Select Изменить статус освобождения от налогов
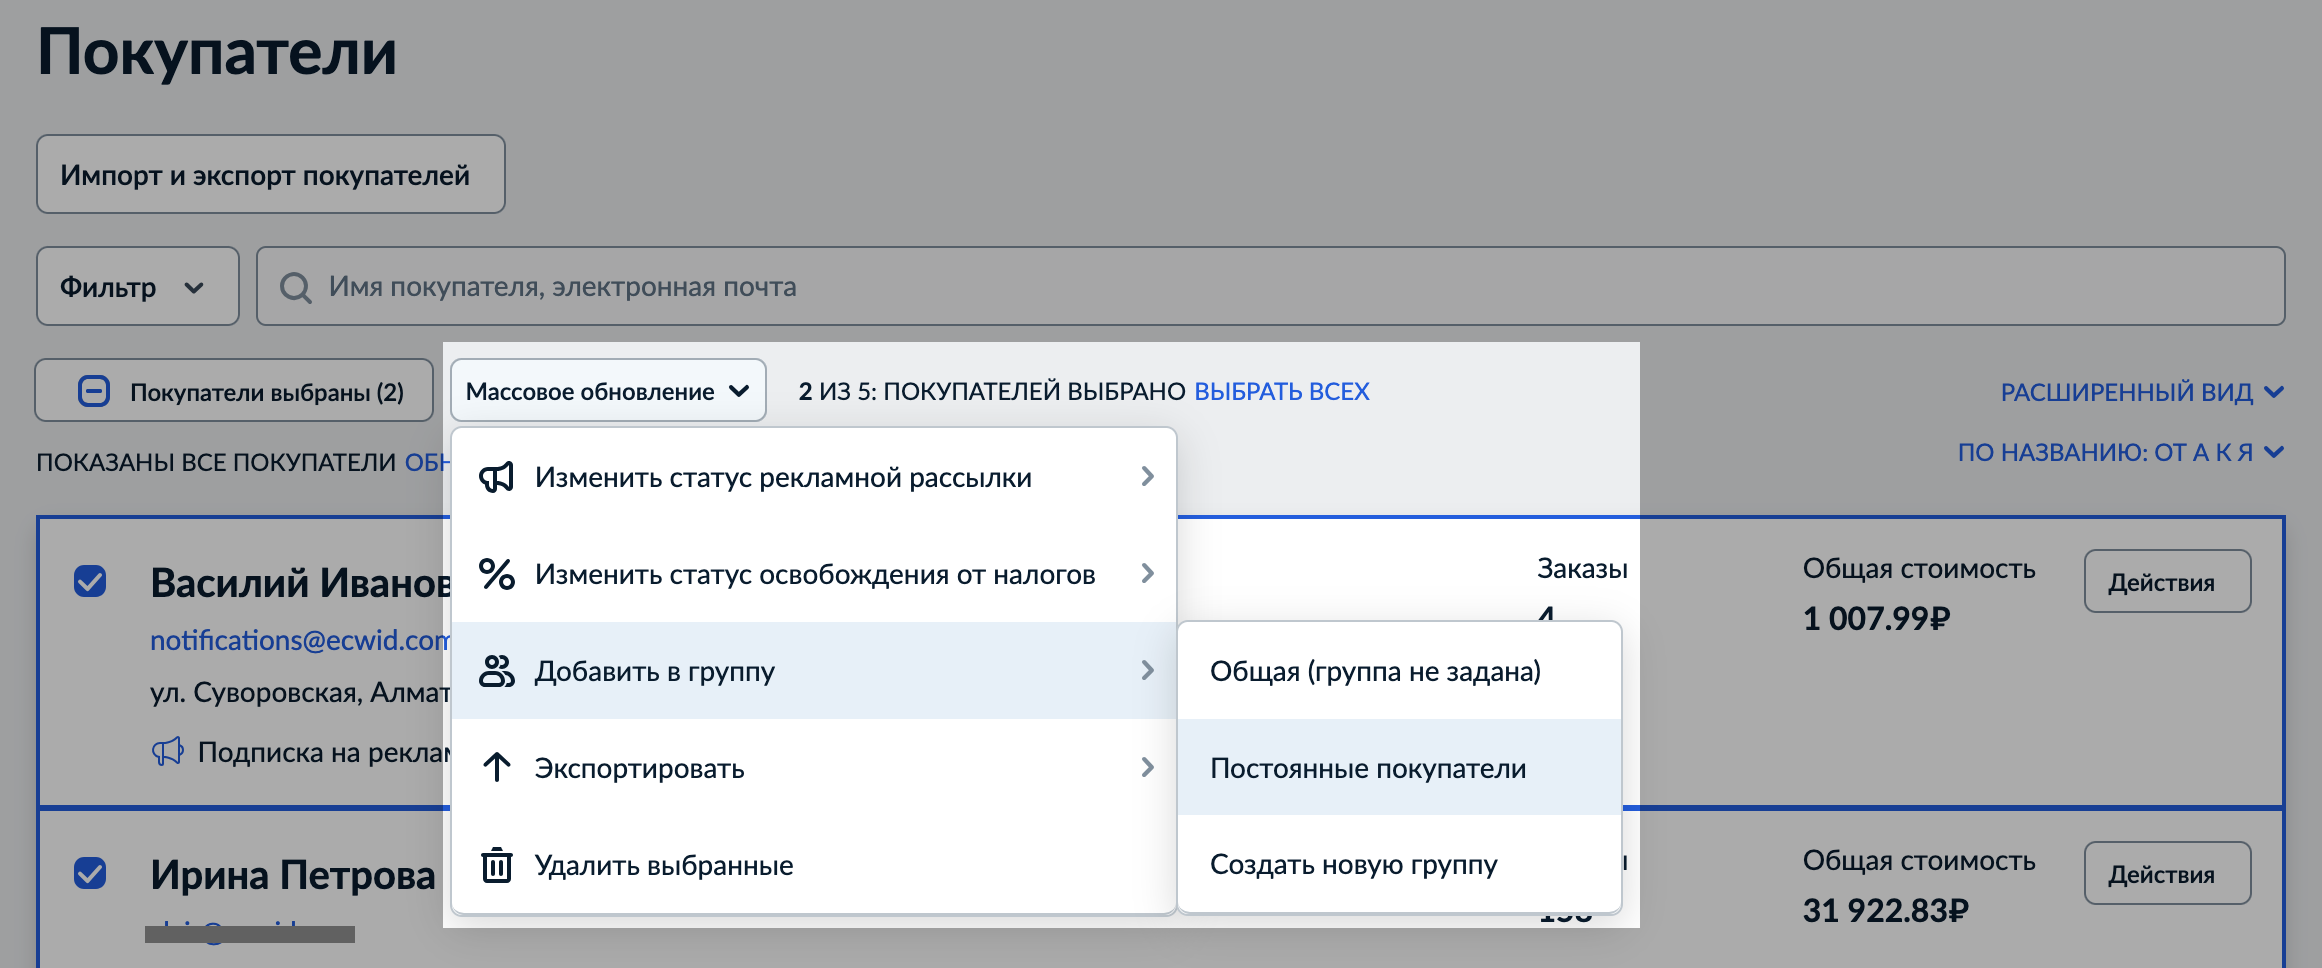 coord(814,574)
